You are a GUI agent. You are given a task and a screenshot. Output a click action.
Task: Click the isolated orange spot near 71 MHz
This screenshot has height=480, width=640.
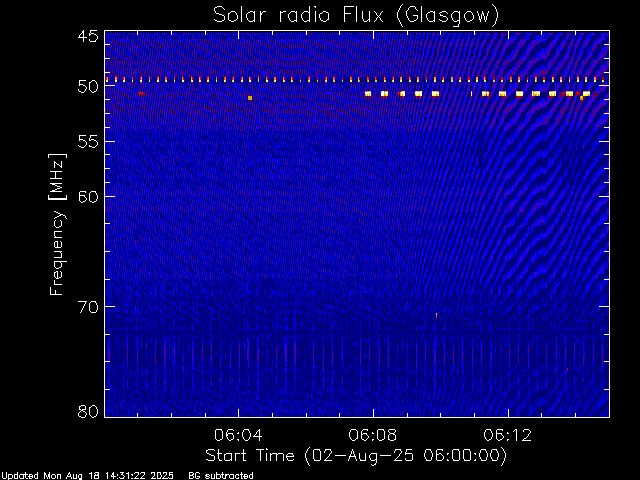pos(436,316)
